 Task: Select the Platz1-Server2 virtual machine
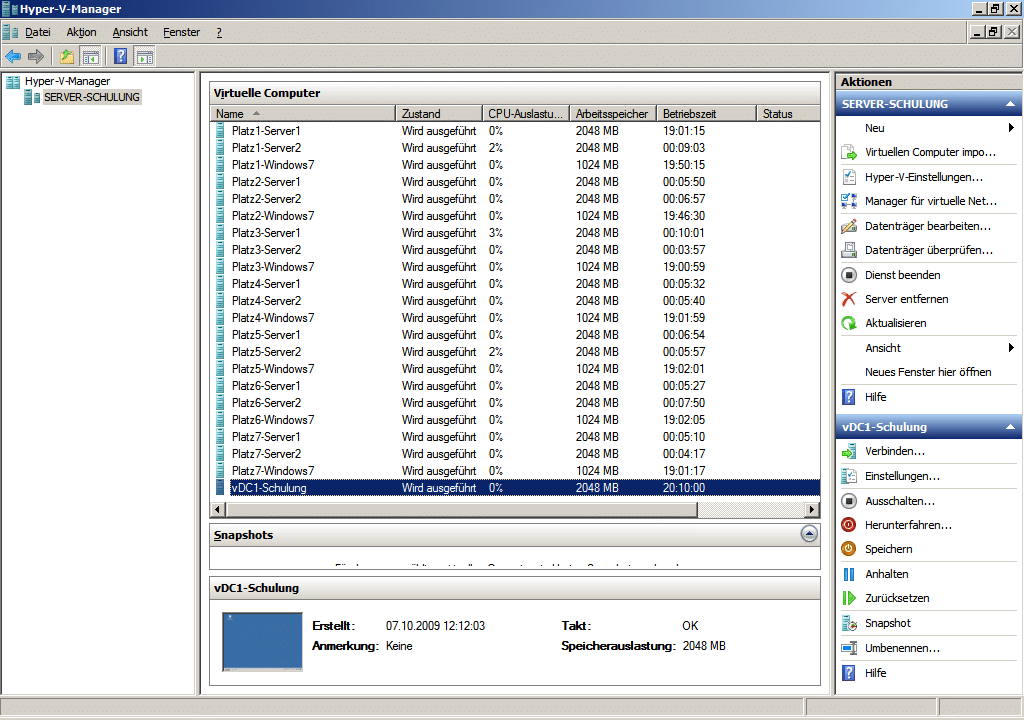(x=516, y=148)
